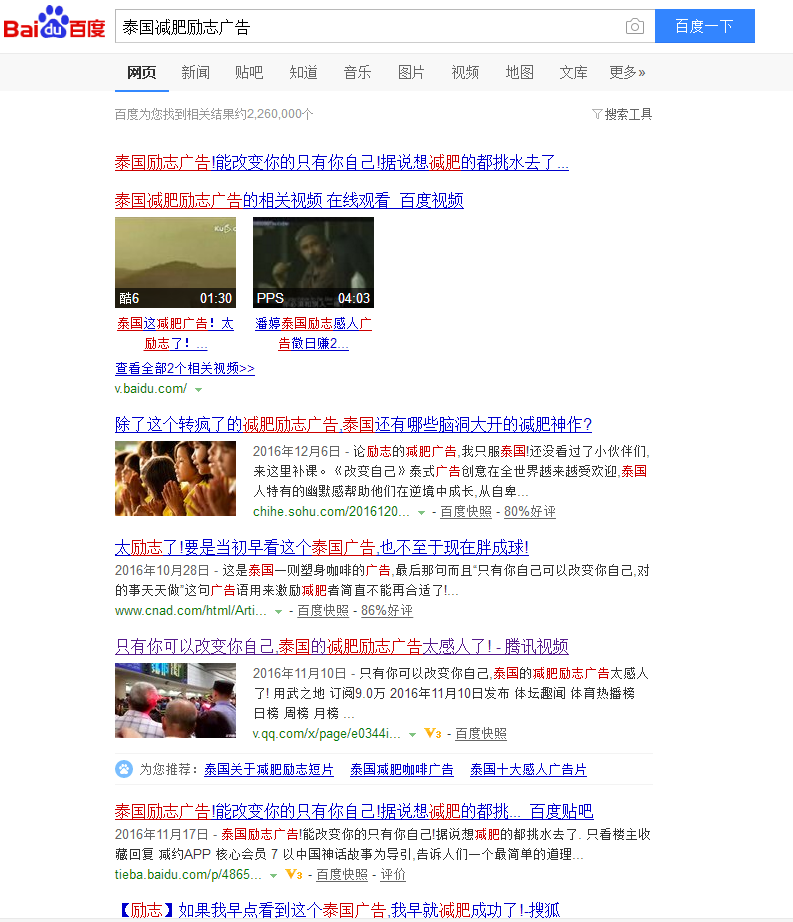Screen dimensions: 793x922
Task: Open 泰国减肥励志广告的相关视频 百度视频 link
Action: click(289, 201)
